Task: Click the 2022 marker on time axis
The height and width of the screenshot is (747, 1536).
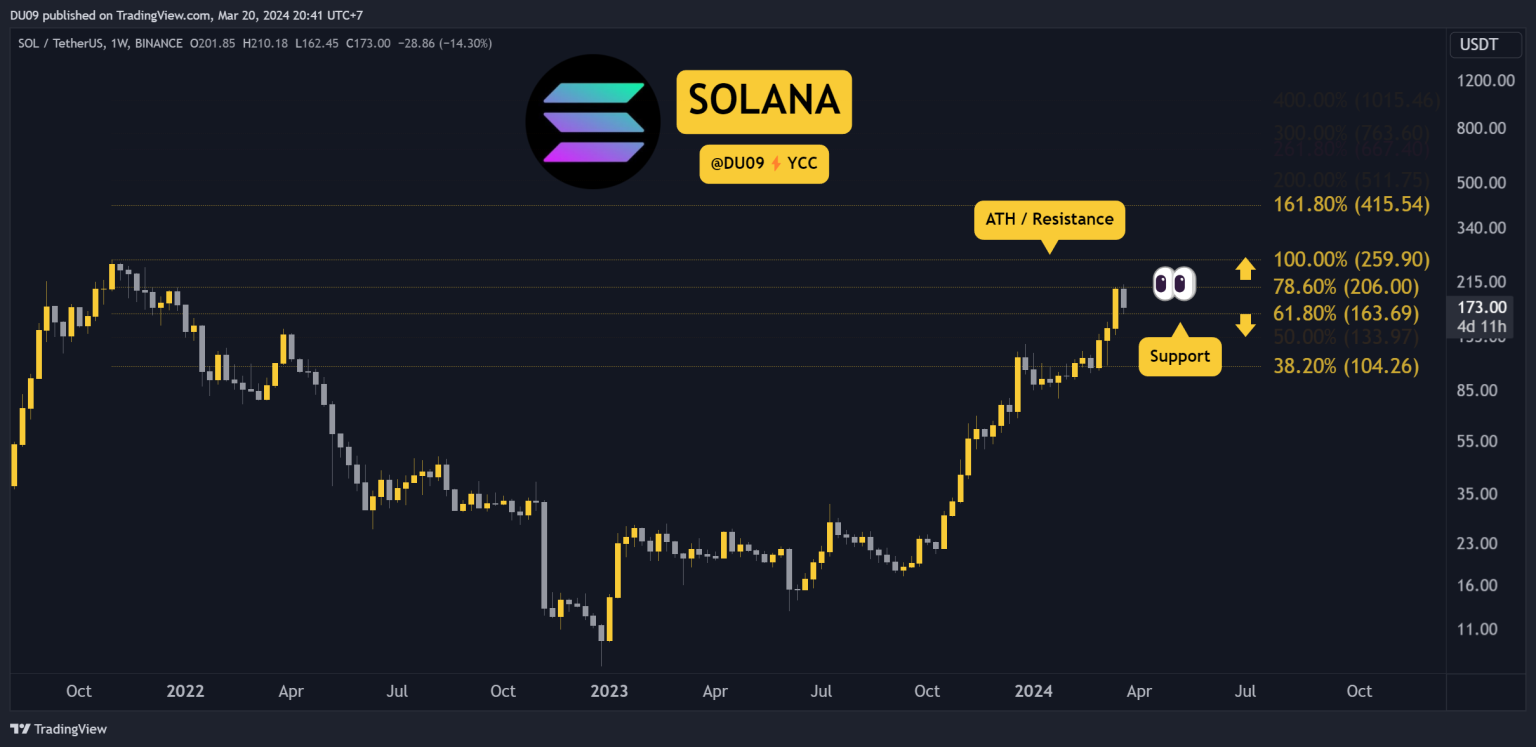Action: pyautogui.click(x=185, y=691)
